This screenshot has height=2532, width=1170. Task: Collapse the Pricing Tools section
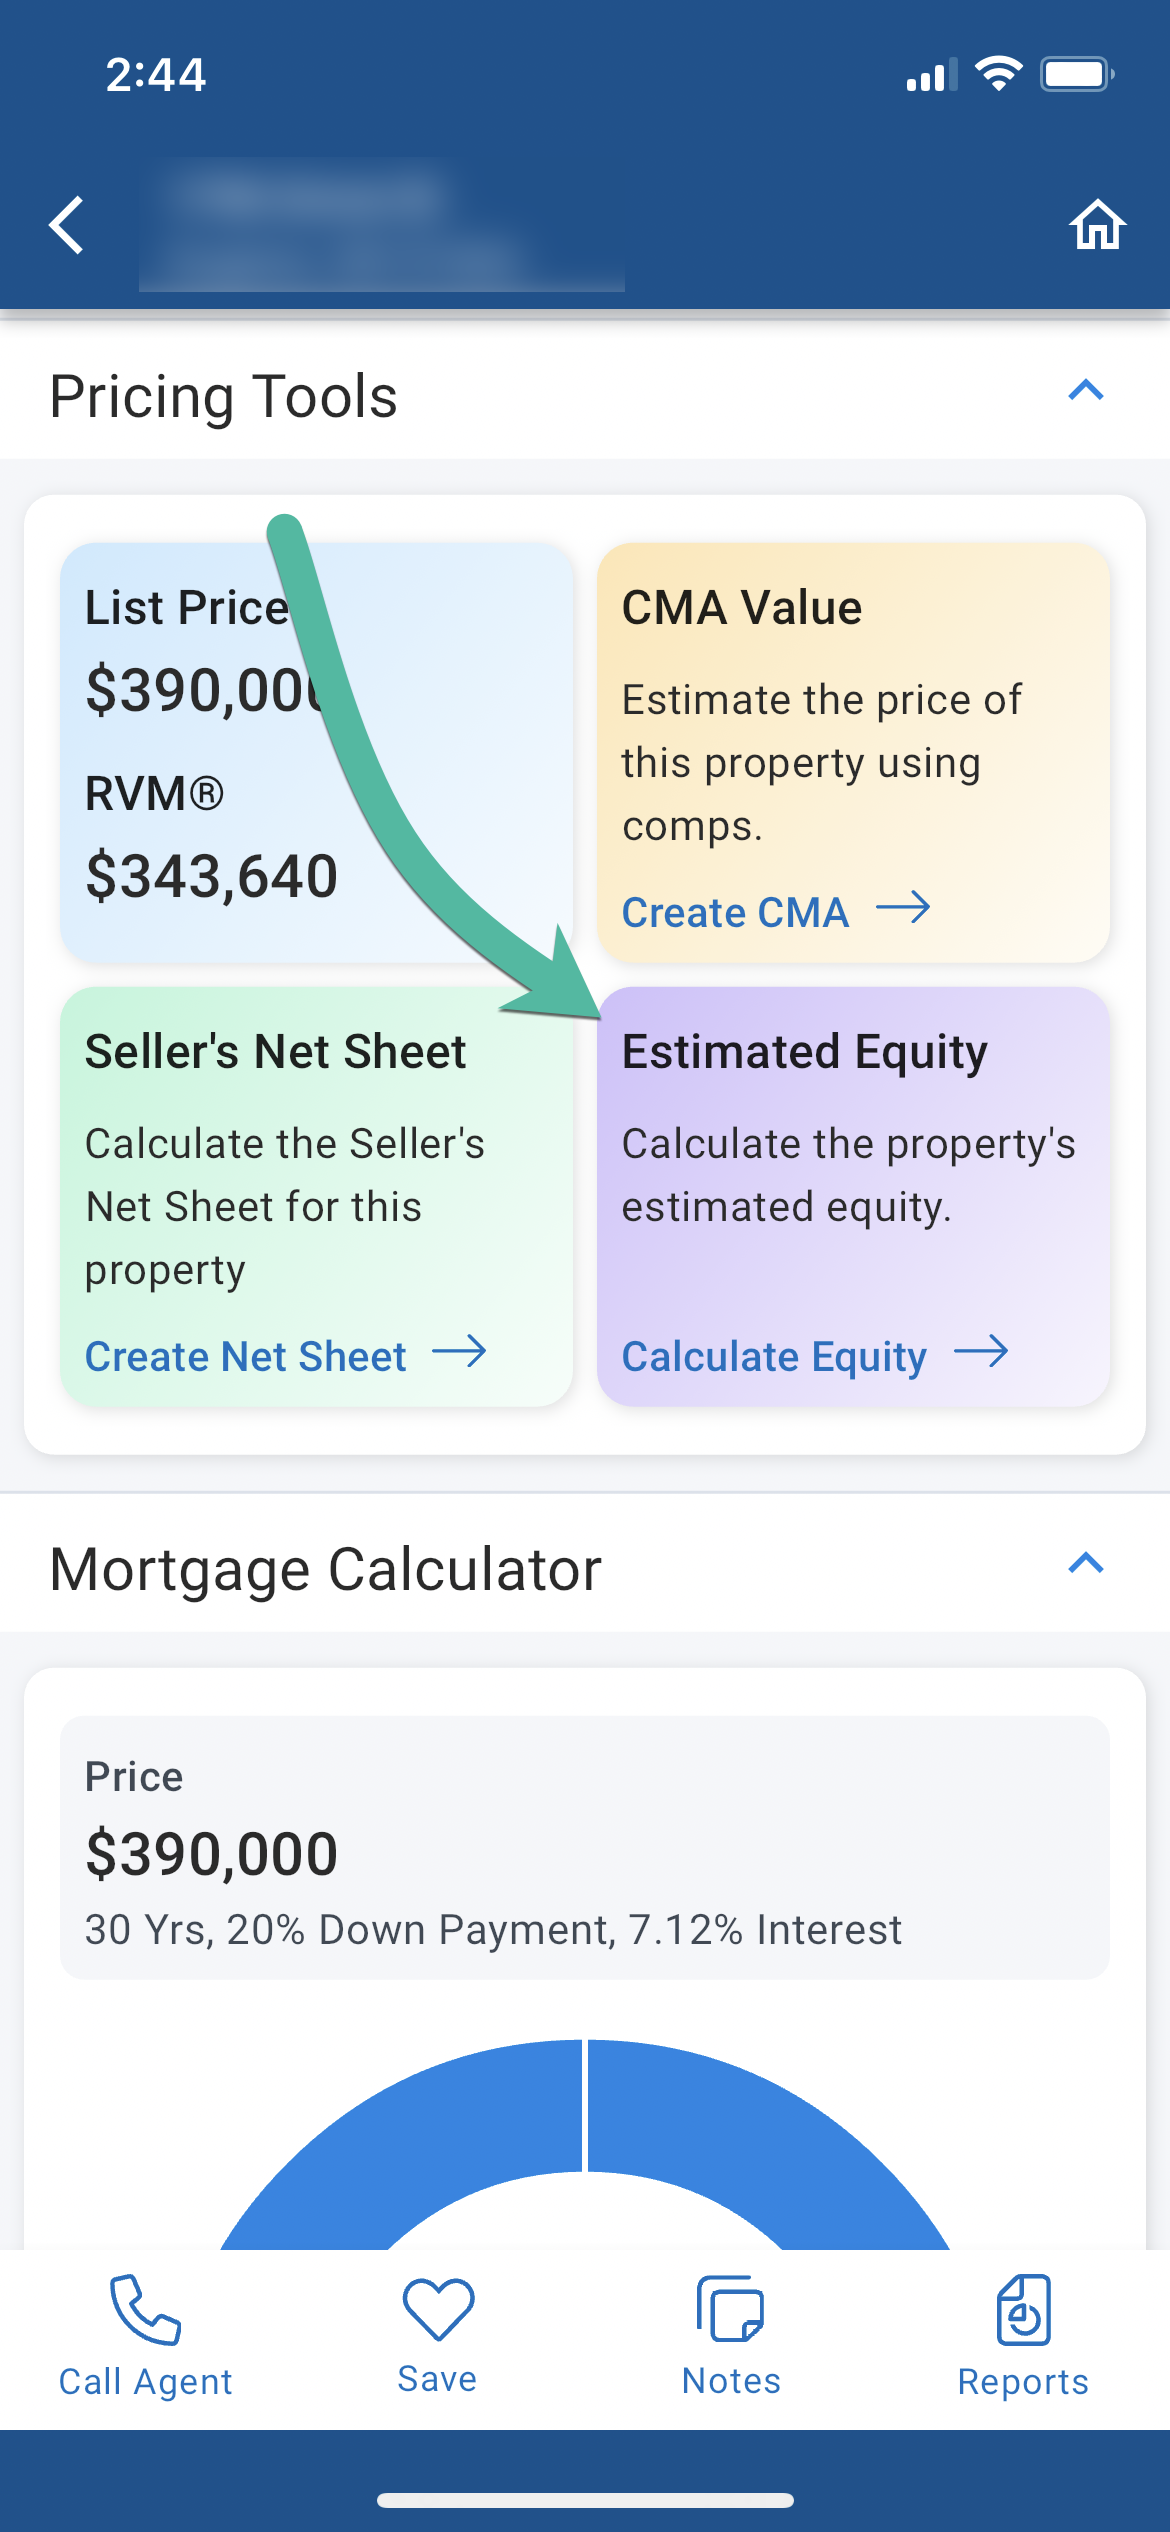1085,391
